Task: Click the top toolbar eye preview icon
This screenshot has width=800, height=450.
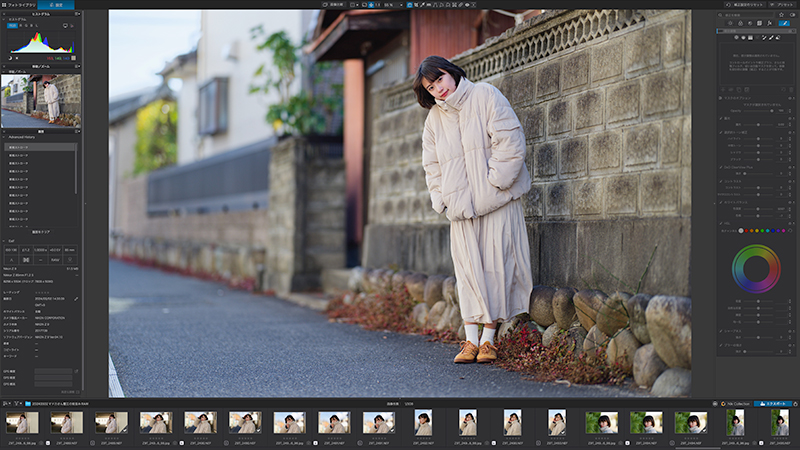Action: pos(467,5)
